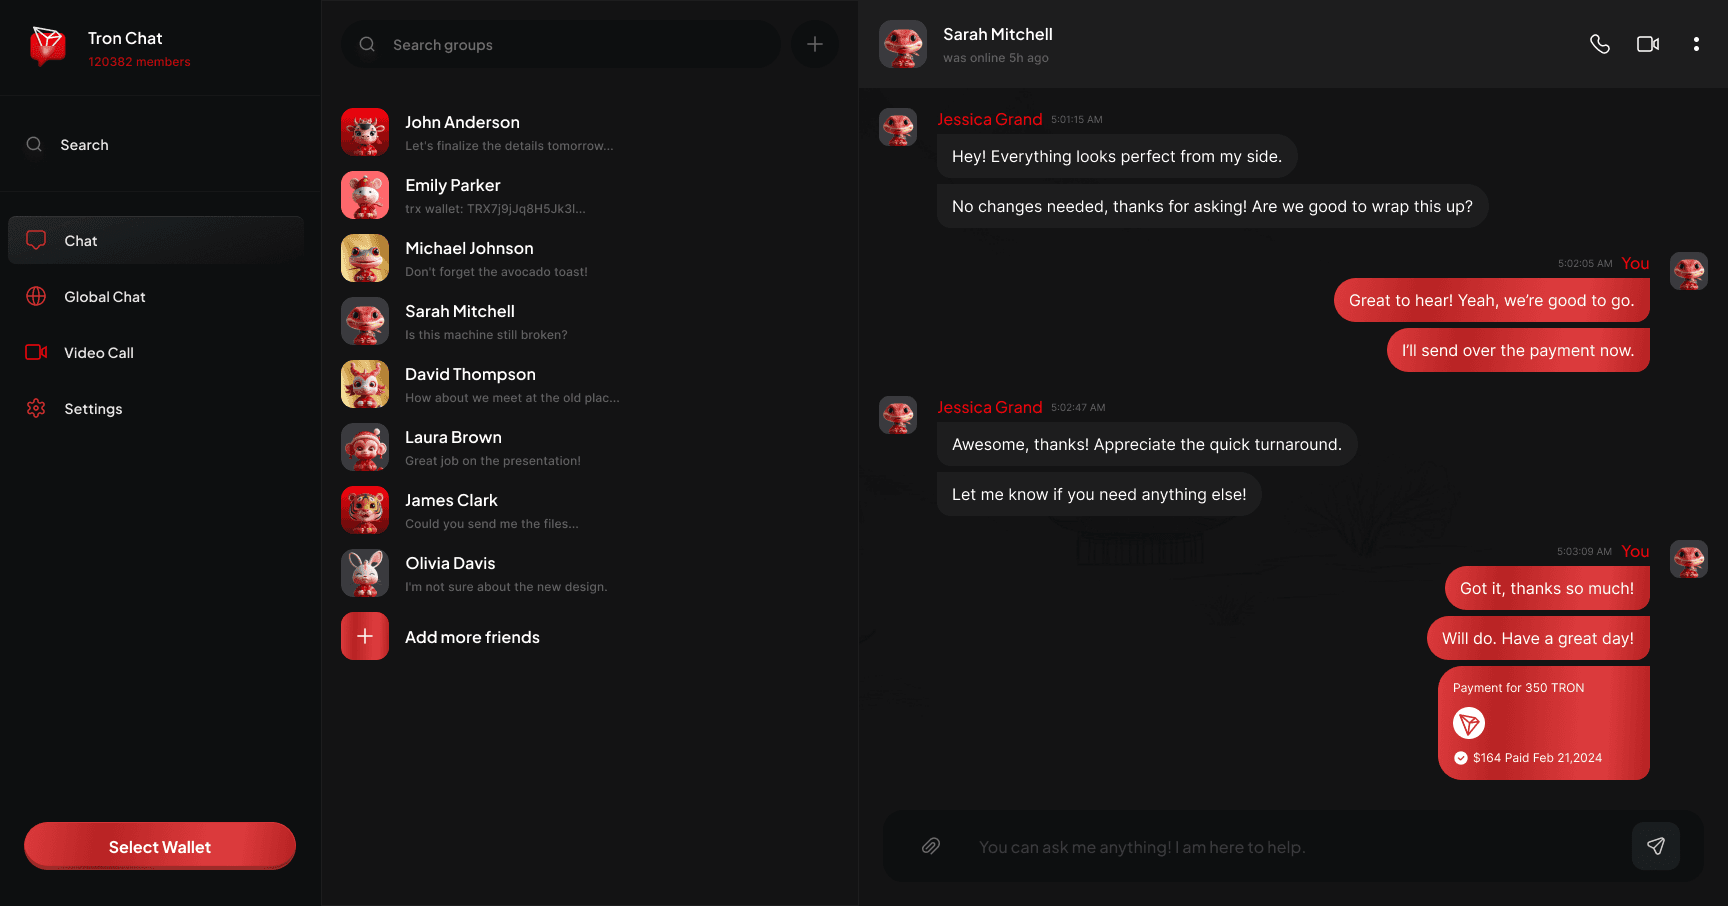Click John Anderson's avatar
1728x906 pixels.
[x=365, y=132]
